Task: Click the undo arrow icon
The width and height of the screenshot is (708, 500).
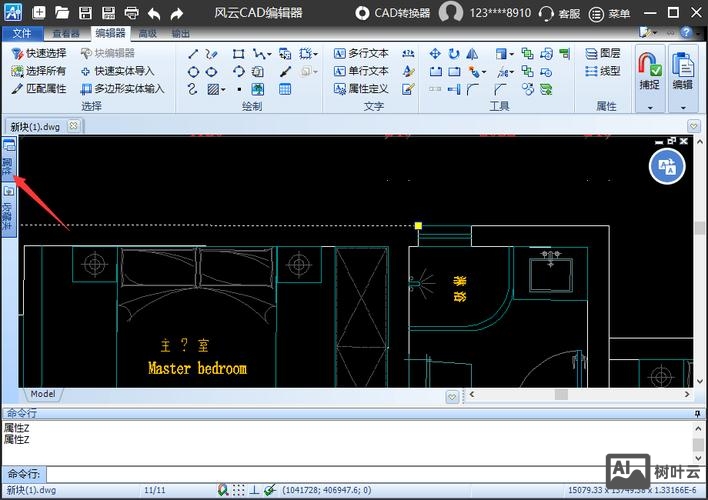Action: (154, 13)
